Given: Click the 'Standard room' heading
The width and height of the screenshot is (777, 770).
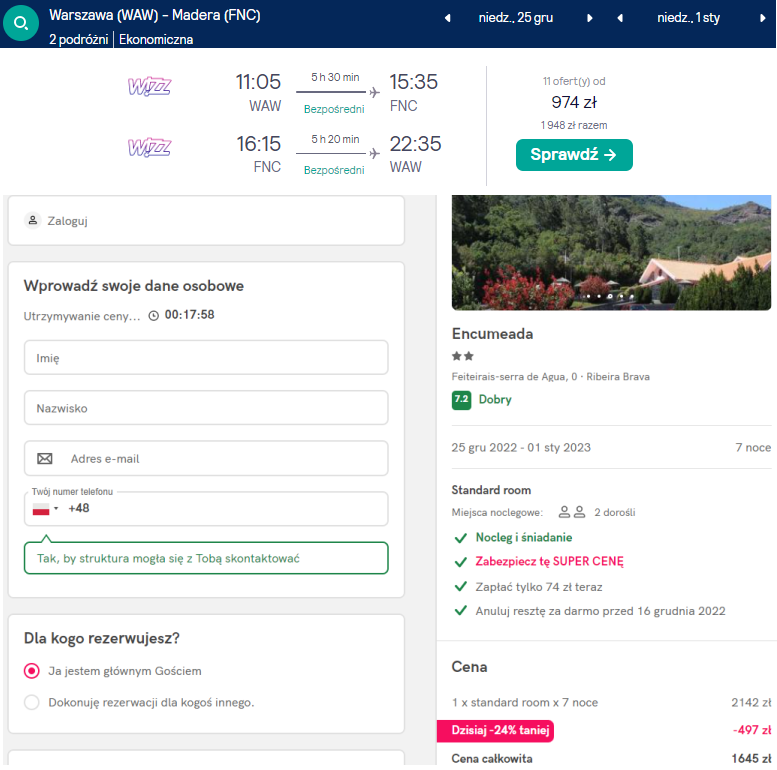Looking at the screenshot, I should click(491, 490).
